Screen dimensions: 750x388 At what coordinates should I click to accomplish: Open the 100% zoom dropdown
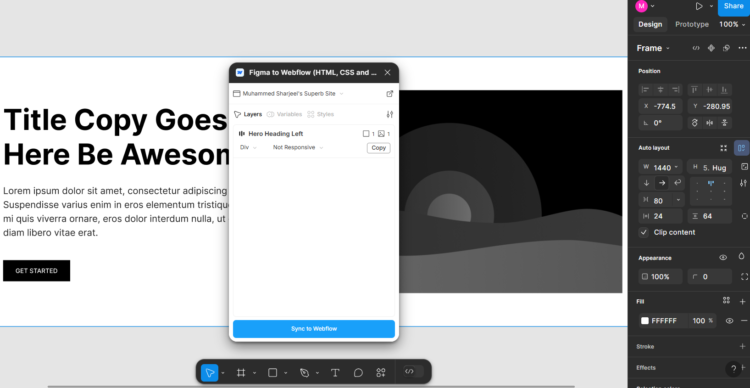pyautogui.click(x=732, y=24)
